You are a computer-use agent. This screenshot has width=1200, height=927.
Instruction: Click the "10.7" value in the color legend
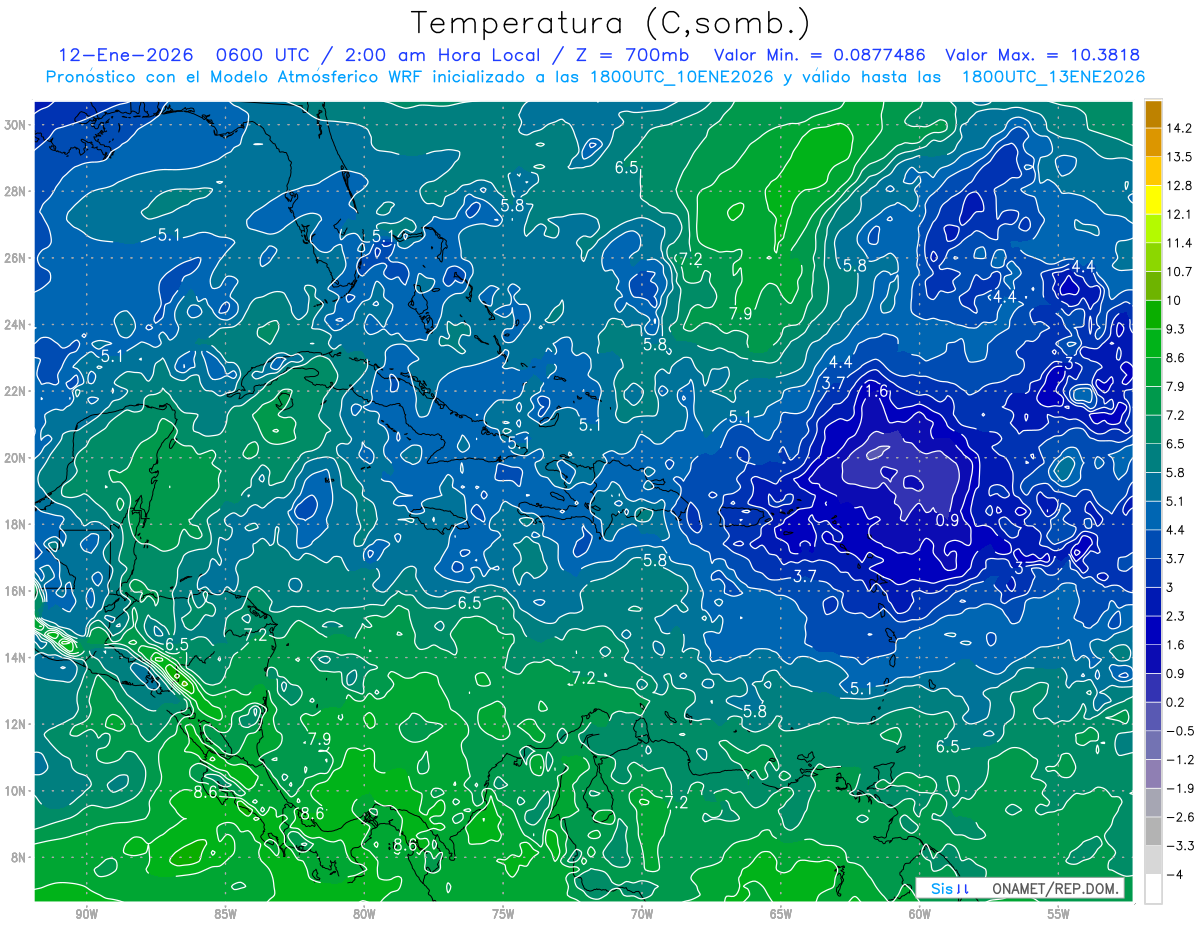pos(1180,272)
